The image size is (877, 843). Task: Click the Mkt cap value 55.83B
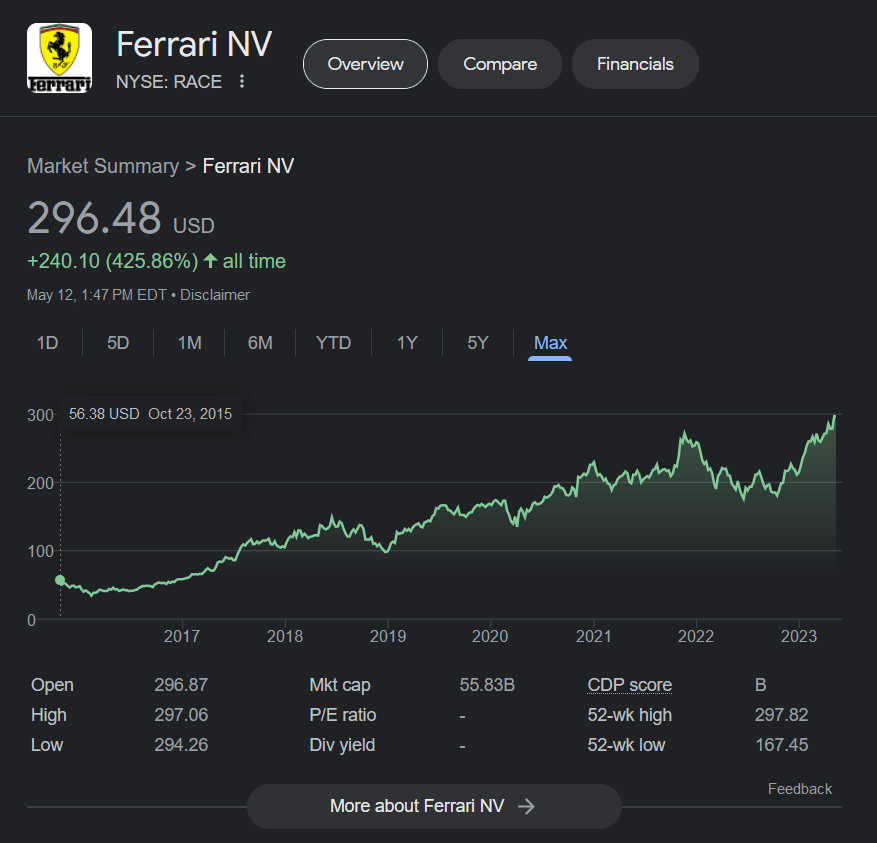(487, 685)
